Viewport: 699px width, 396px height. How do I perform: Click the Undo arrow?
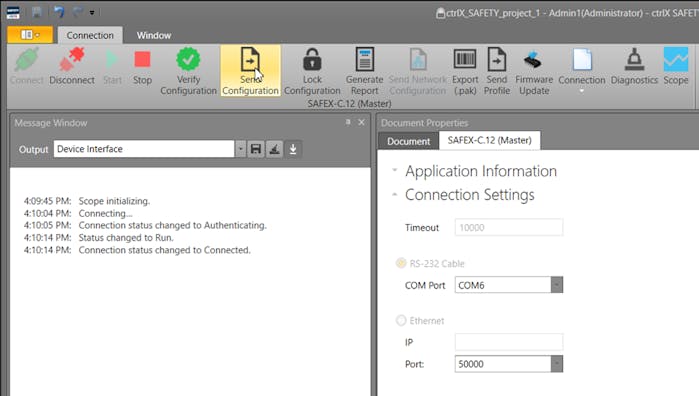(x=59, y=12)
